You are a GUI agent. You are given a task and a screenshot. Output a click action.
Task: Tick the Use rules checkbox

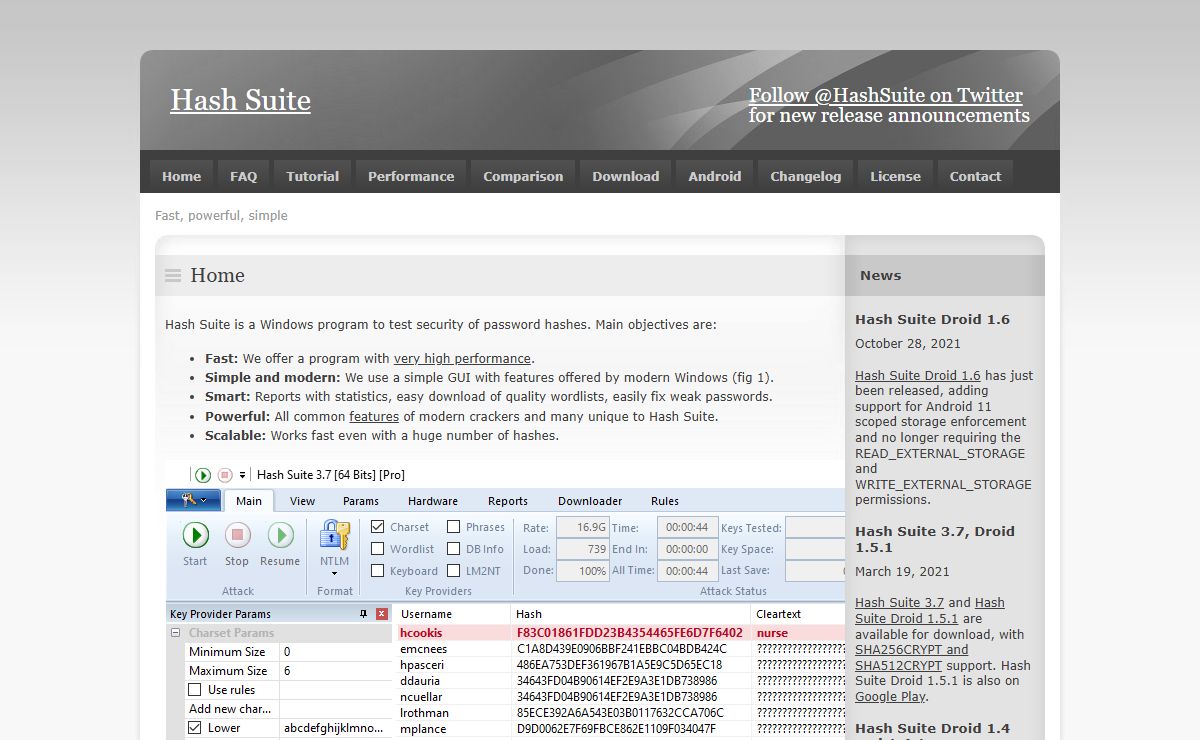[x=195, y=690]
